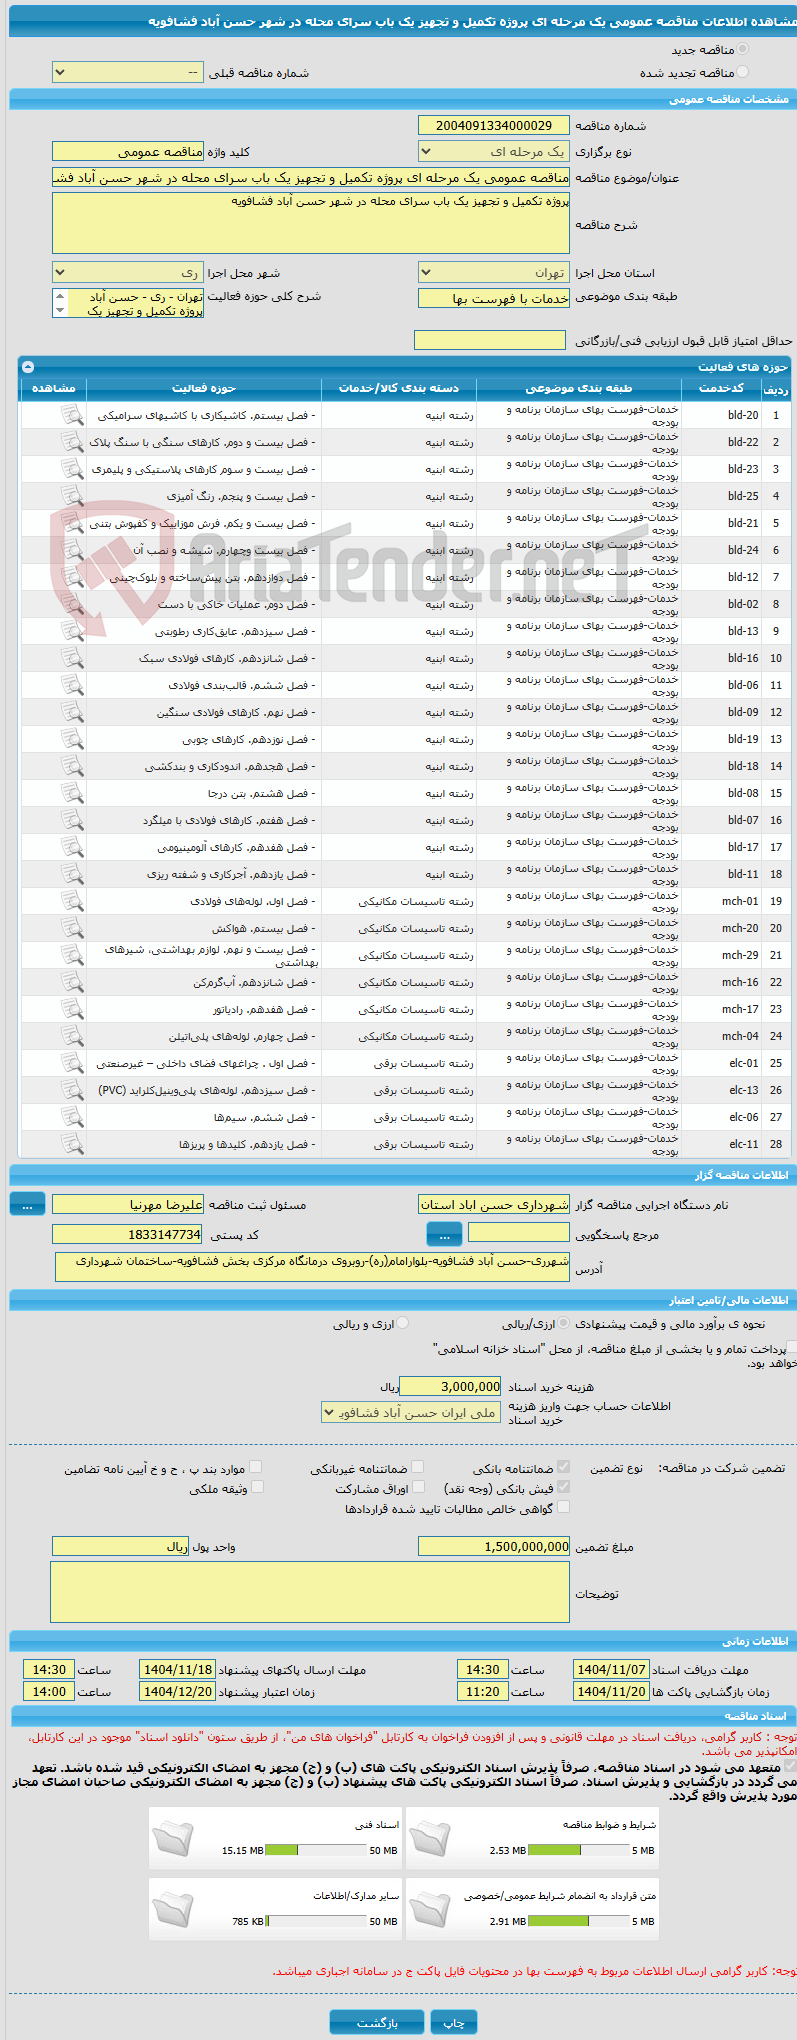Open the اسناد فنی folder icon

pos(173,1838)
